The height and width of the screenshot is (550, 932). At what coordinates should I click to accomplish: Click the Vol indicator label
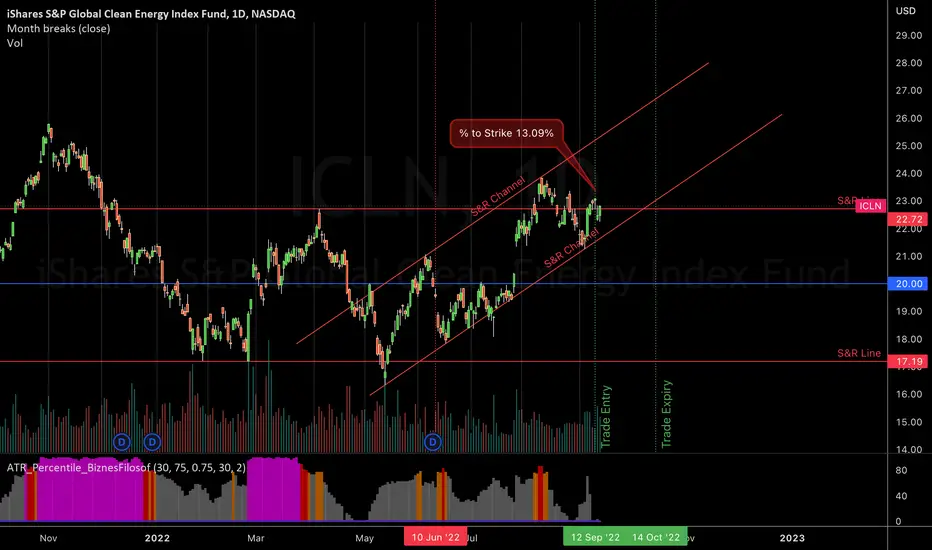point(15,43)
